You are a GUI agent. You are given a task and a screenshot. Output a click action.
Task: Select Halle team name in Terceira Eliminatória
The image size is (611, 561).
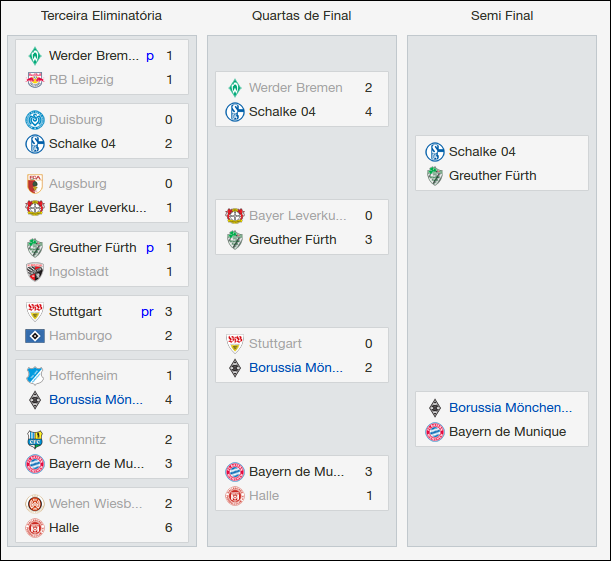64,528
